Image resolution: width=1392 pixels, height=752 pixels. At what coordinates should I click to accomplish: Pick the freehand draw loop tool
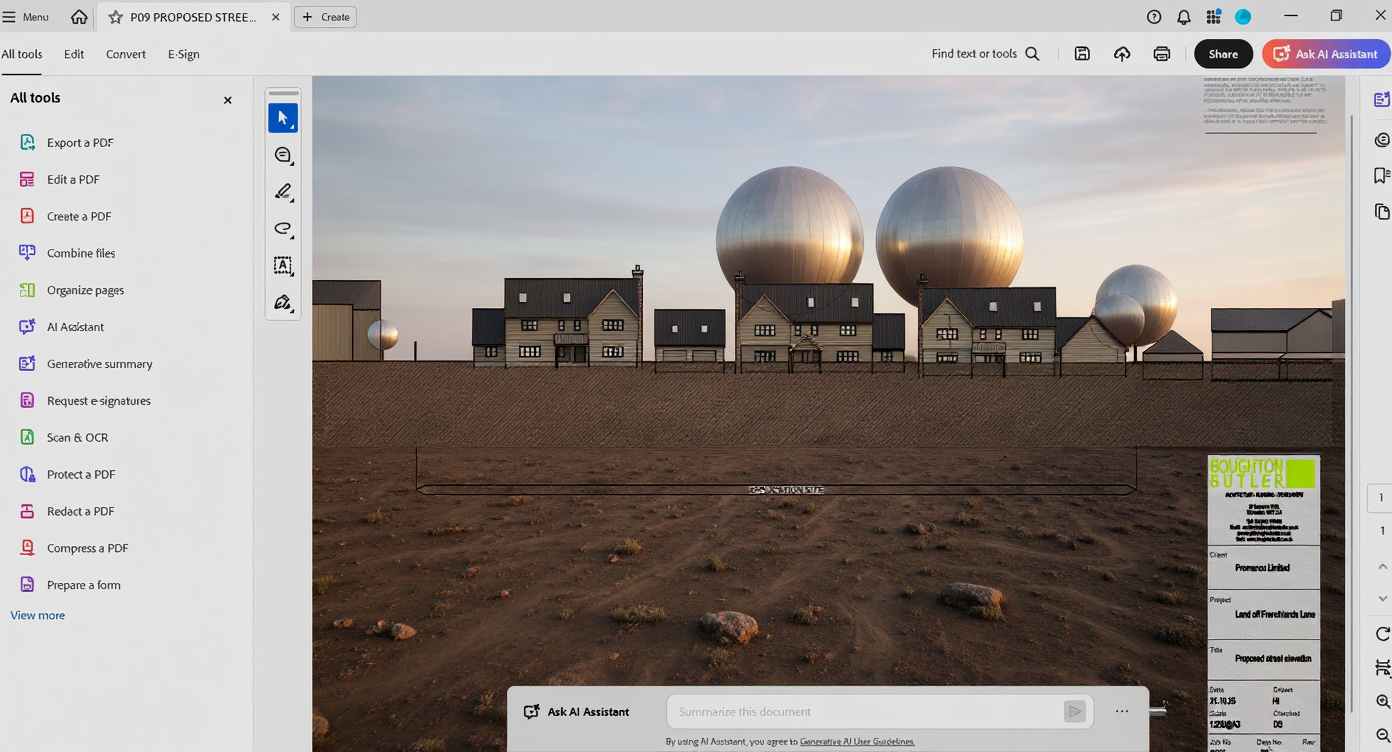point(283,229)
